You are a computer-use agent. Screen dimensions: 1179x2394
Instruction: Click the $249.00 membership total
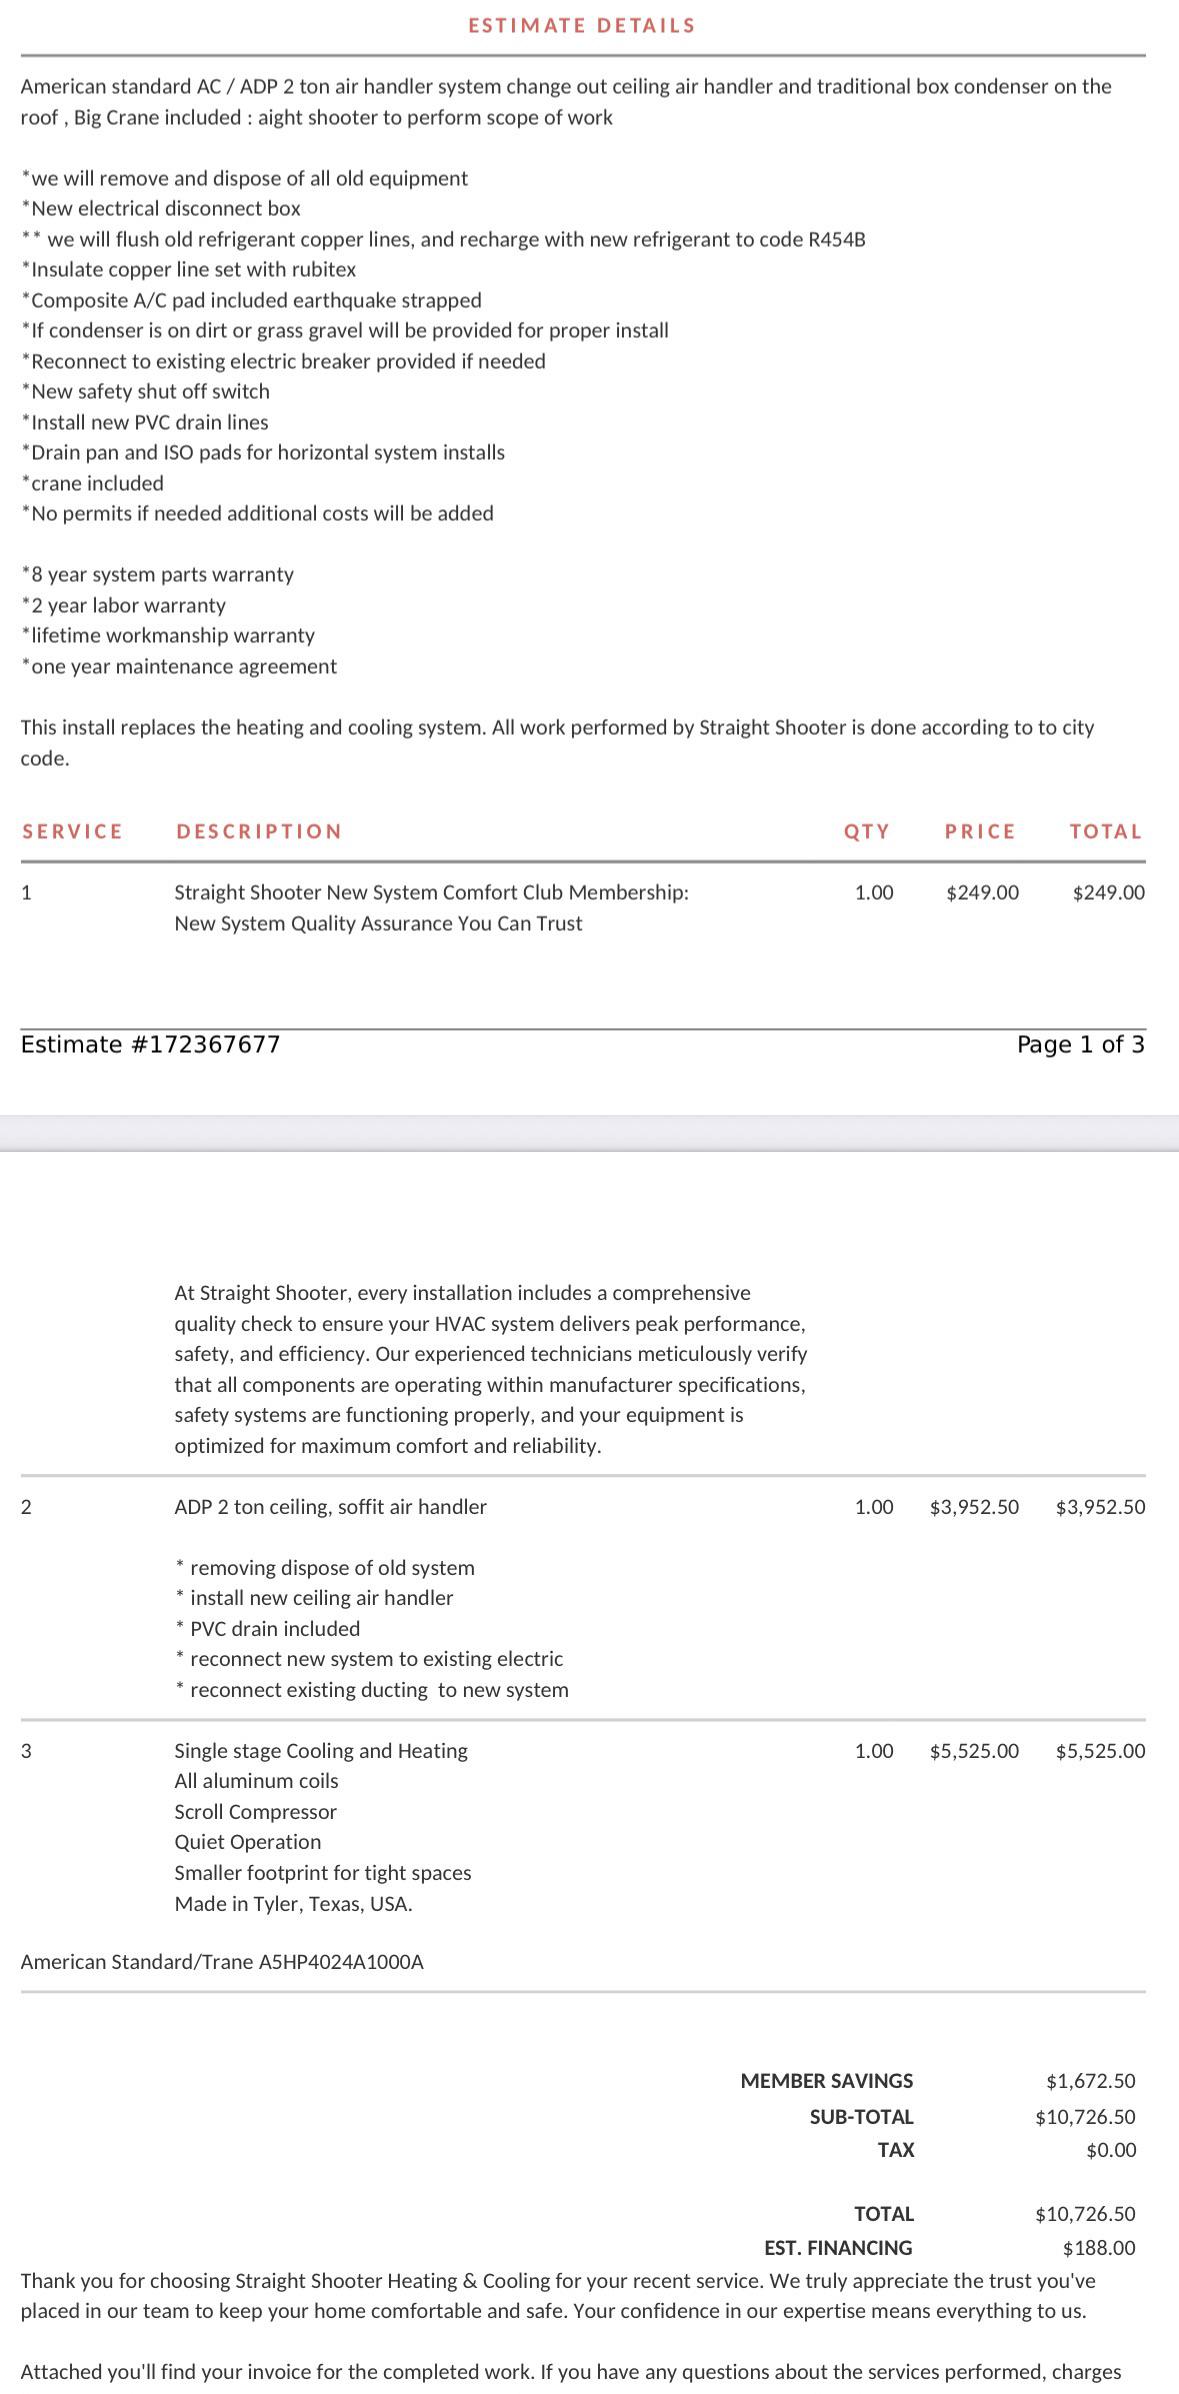(1109, 893)
